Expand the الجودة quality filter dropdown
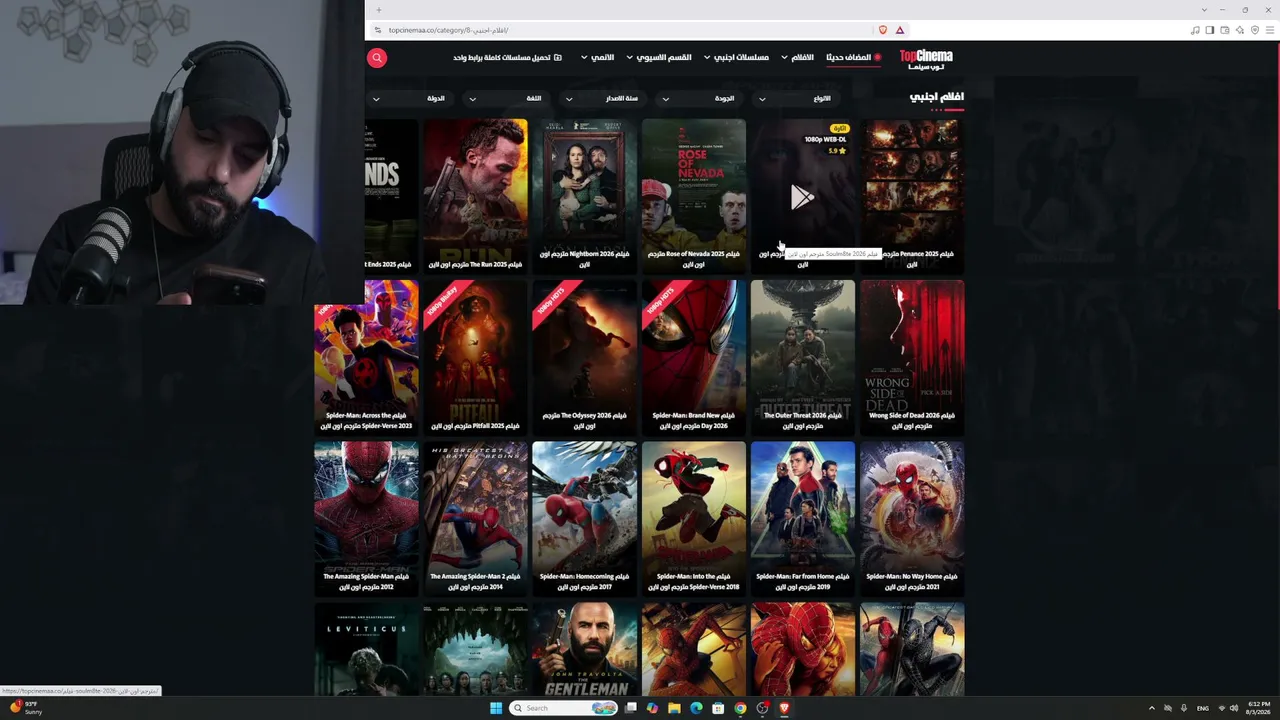This screenshot has height=720, width=1280. (697, 99)
